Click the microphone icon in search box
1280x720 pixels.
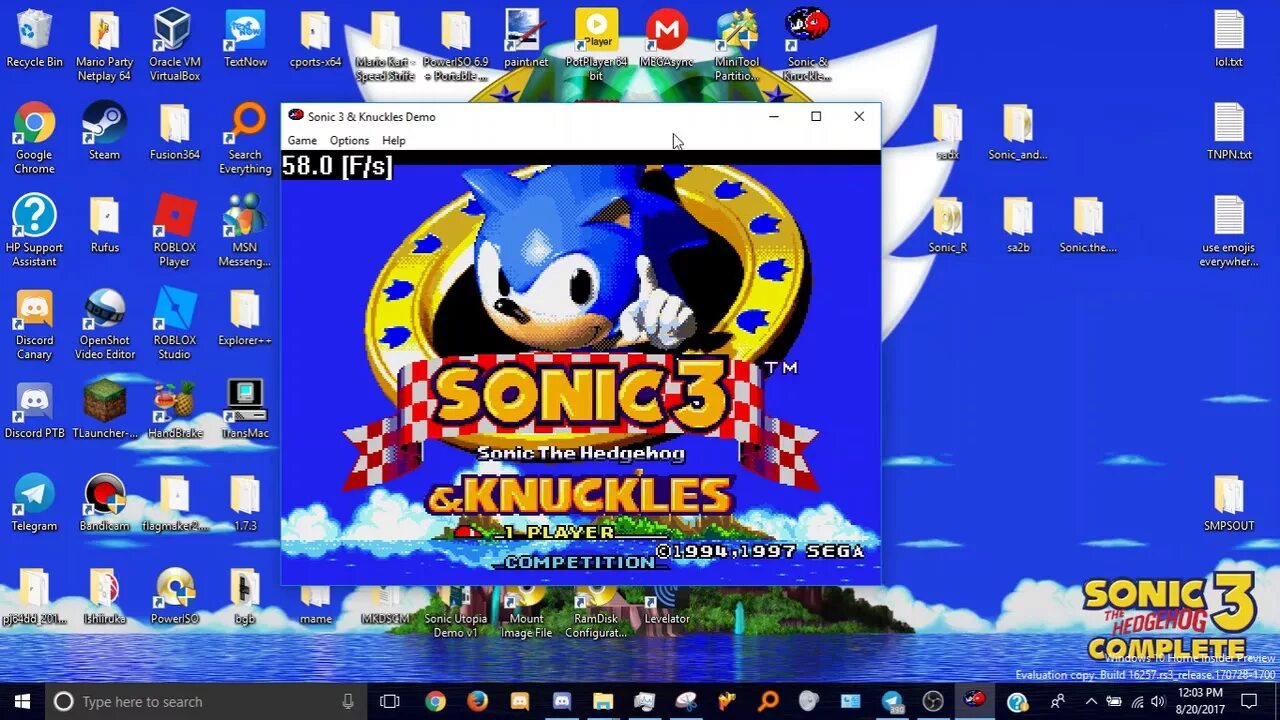click(348, 701)
